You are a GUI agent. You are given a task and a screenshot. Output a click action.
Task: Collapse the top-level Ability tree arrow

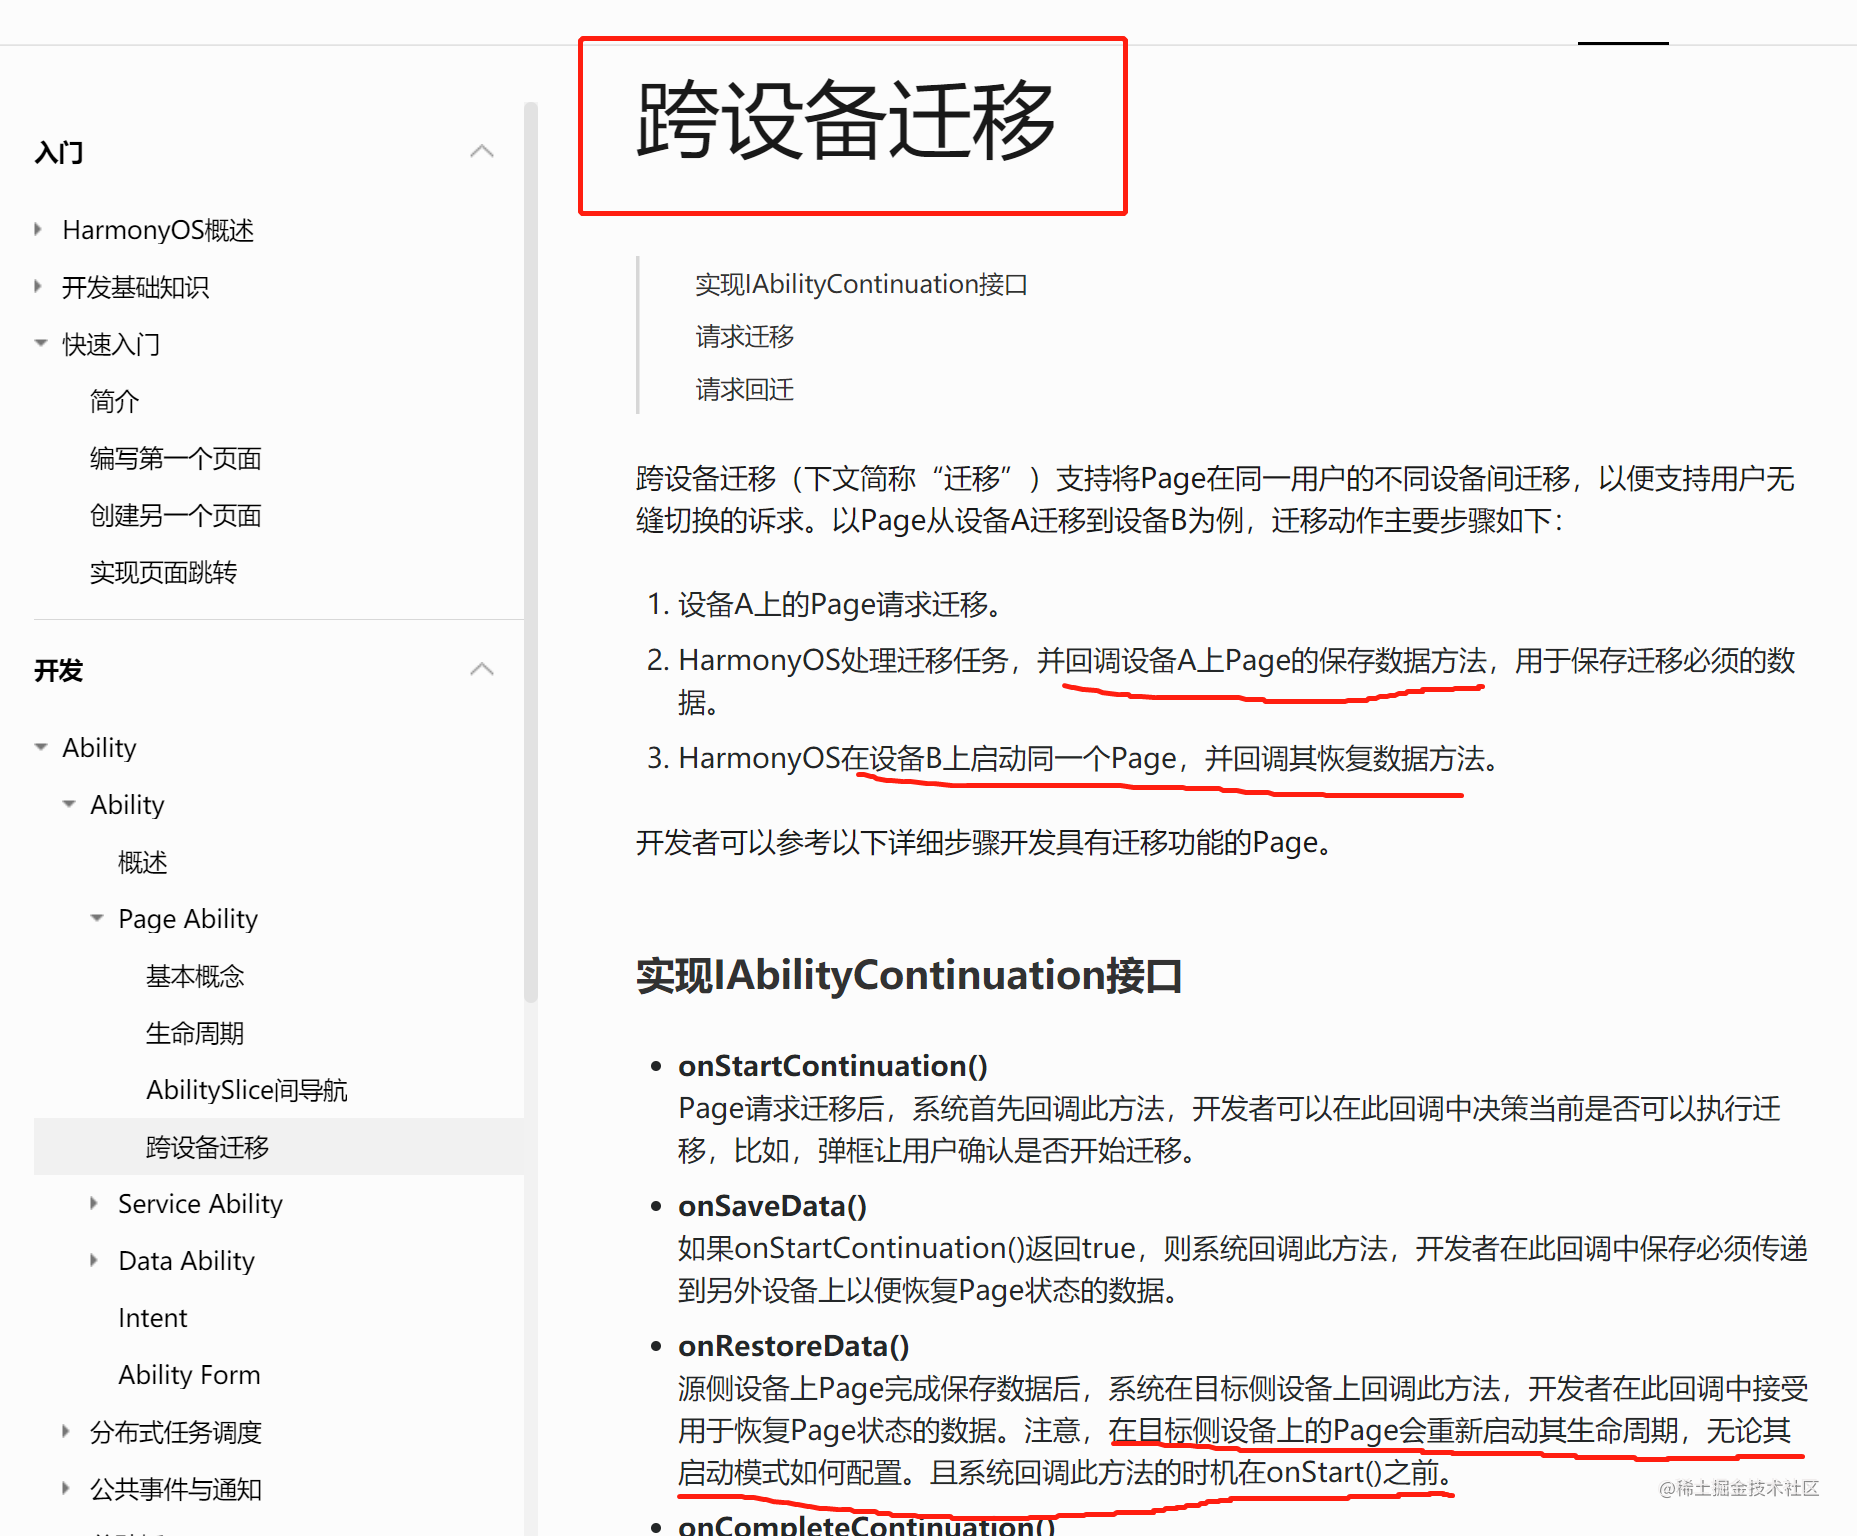(x=41, y=747)
